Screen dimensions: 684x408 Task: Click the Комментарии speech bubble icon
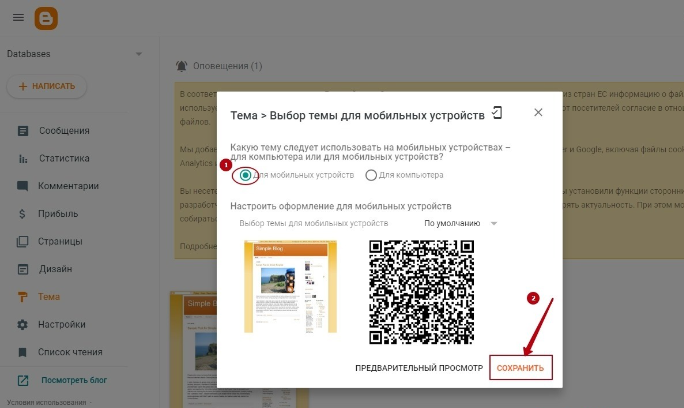(22, 186)
